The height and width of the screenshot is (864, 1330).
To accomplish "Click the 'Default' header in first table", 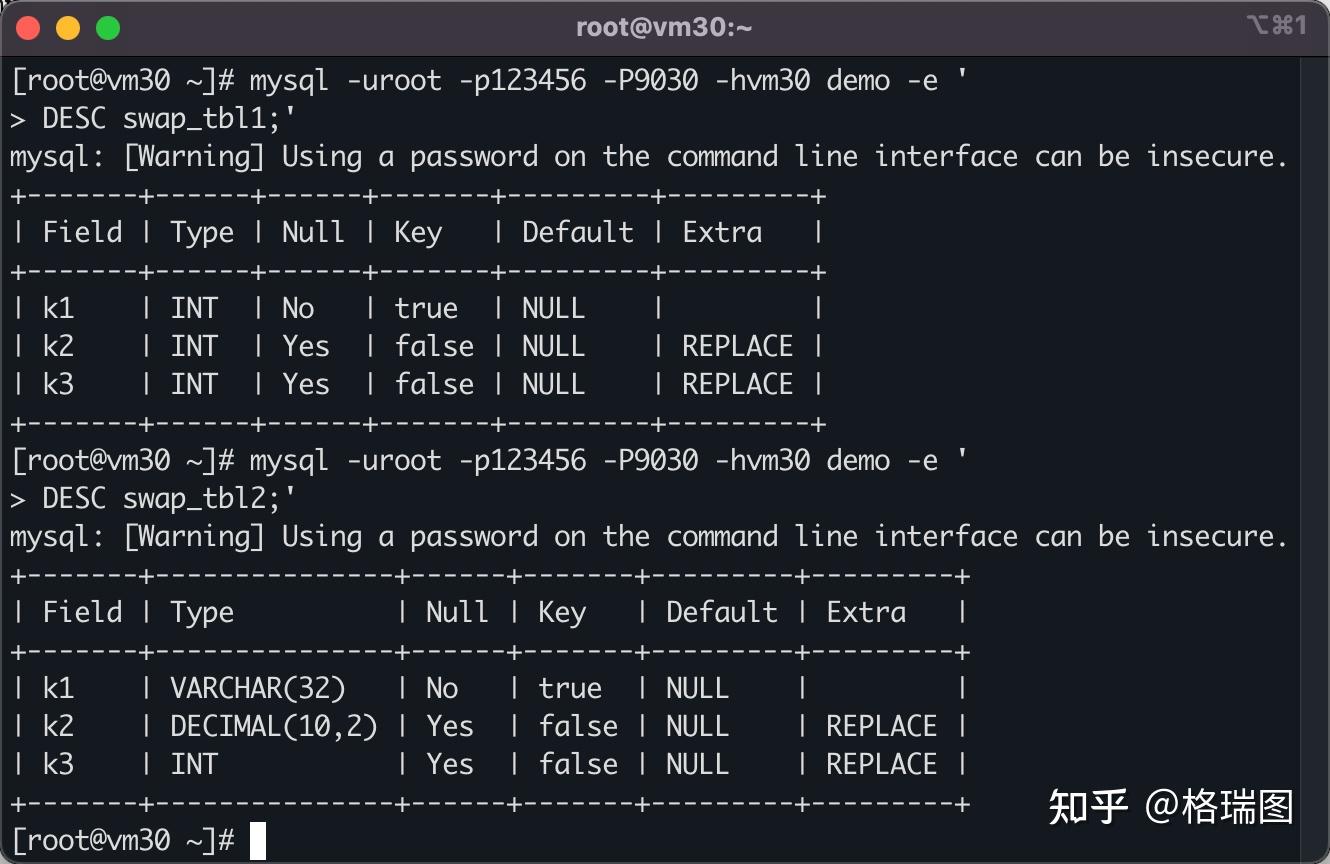I will coord(578,232).
